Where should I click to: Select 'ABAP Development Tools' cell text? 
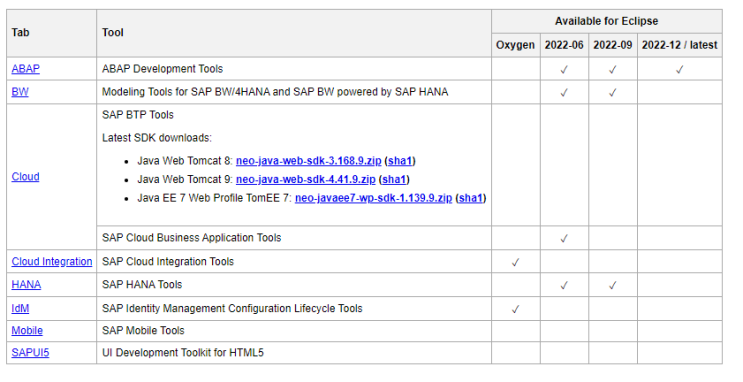pos(163,69)
